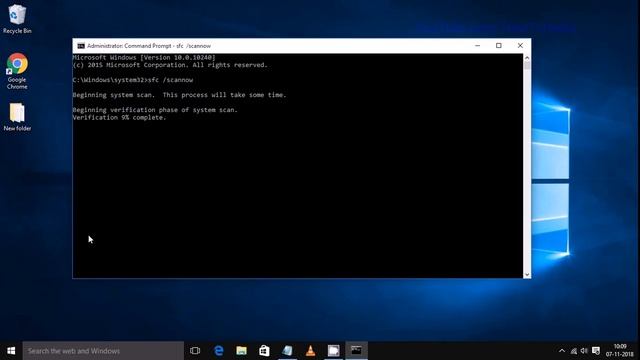Open the volume control tray icon
The width and height of the screenshot is (640, 360).
[x=584, y=351]
